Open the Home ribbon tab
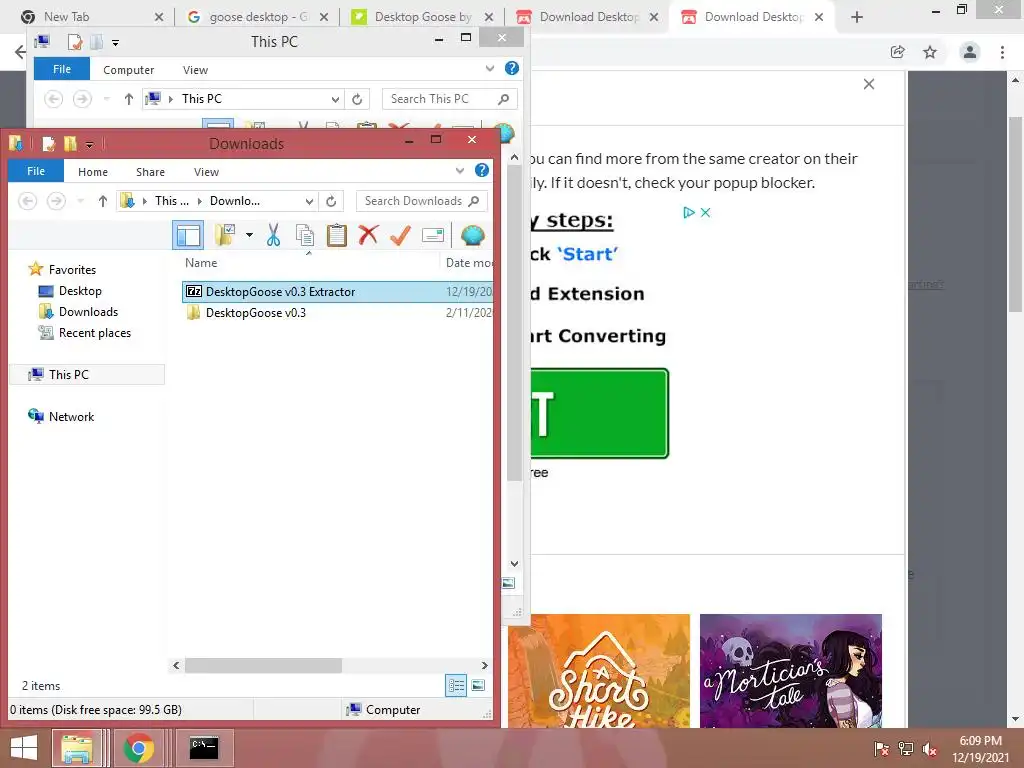The image size is (1024, 768). [x=93, y=172]
